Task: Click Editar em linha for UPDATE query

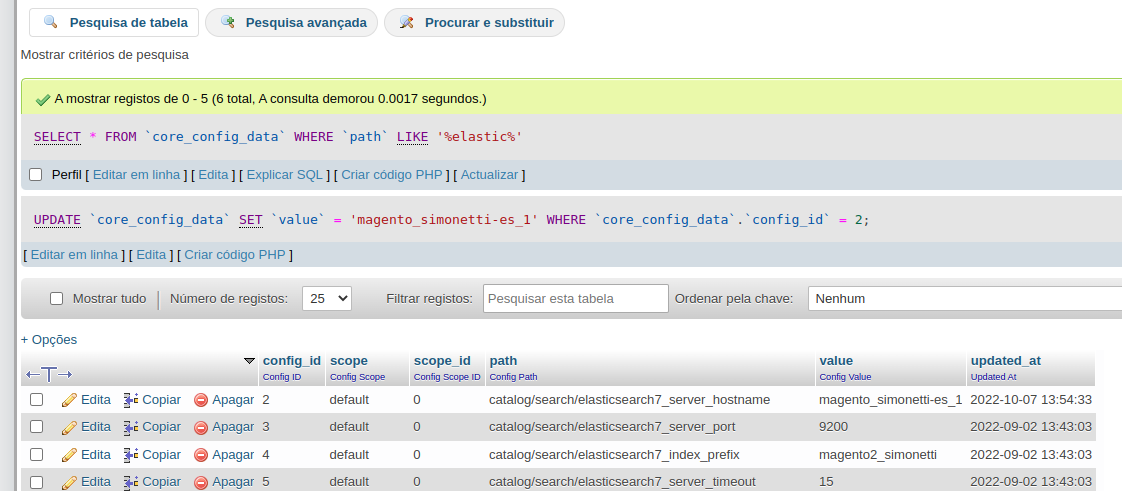Action: pos(74,255)
